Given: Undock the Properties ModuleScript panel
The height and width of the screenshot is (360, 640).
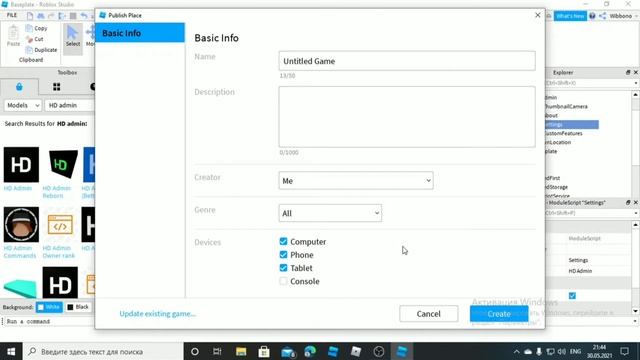Looking at the screenshot, I should (628, 202).
